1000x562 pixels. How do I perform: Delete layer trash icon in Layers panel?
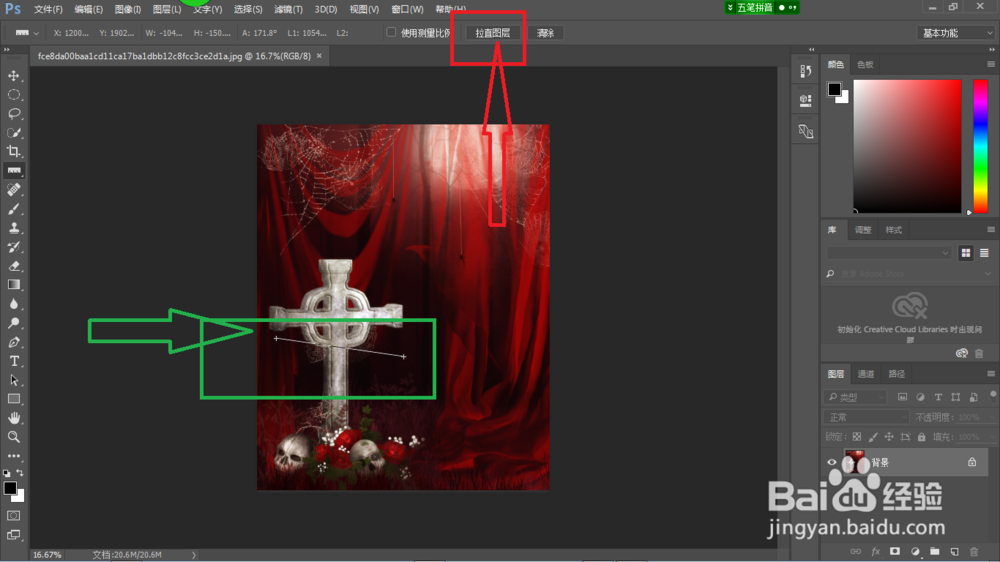974,551
